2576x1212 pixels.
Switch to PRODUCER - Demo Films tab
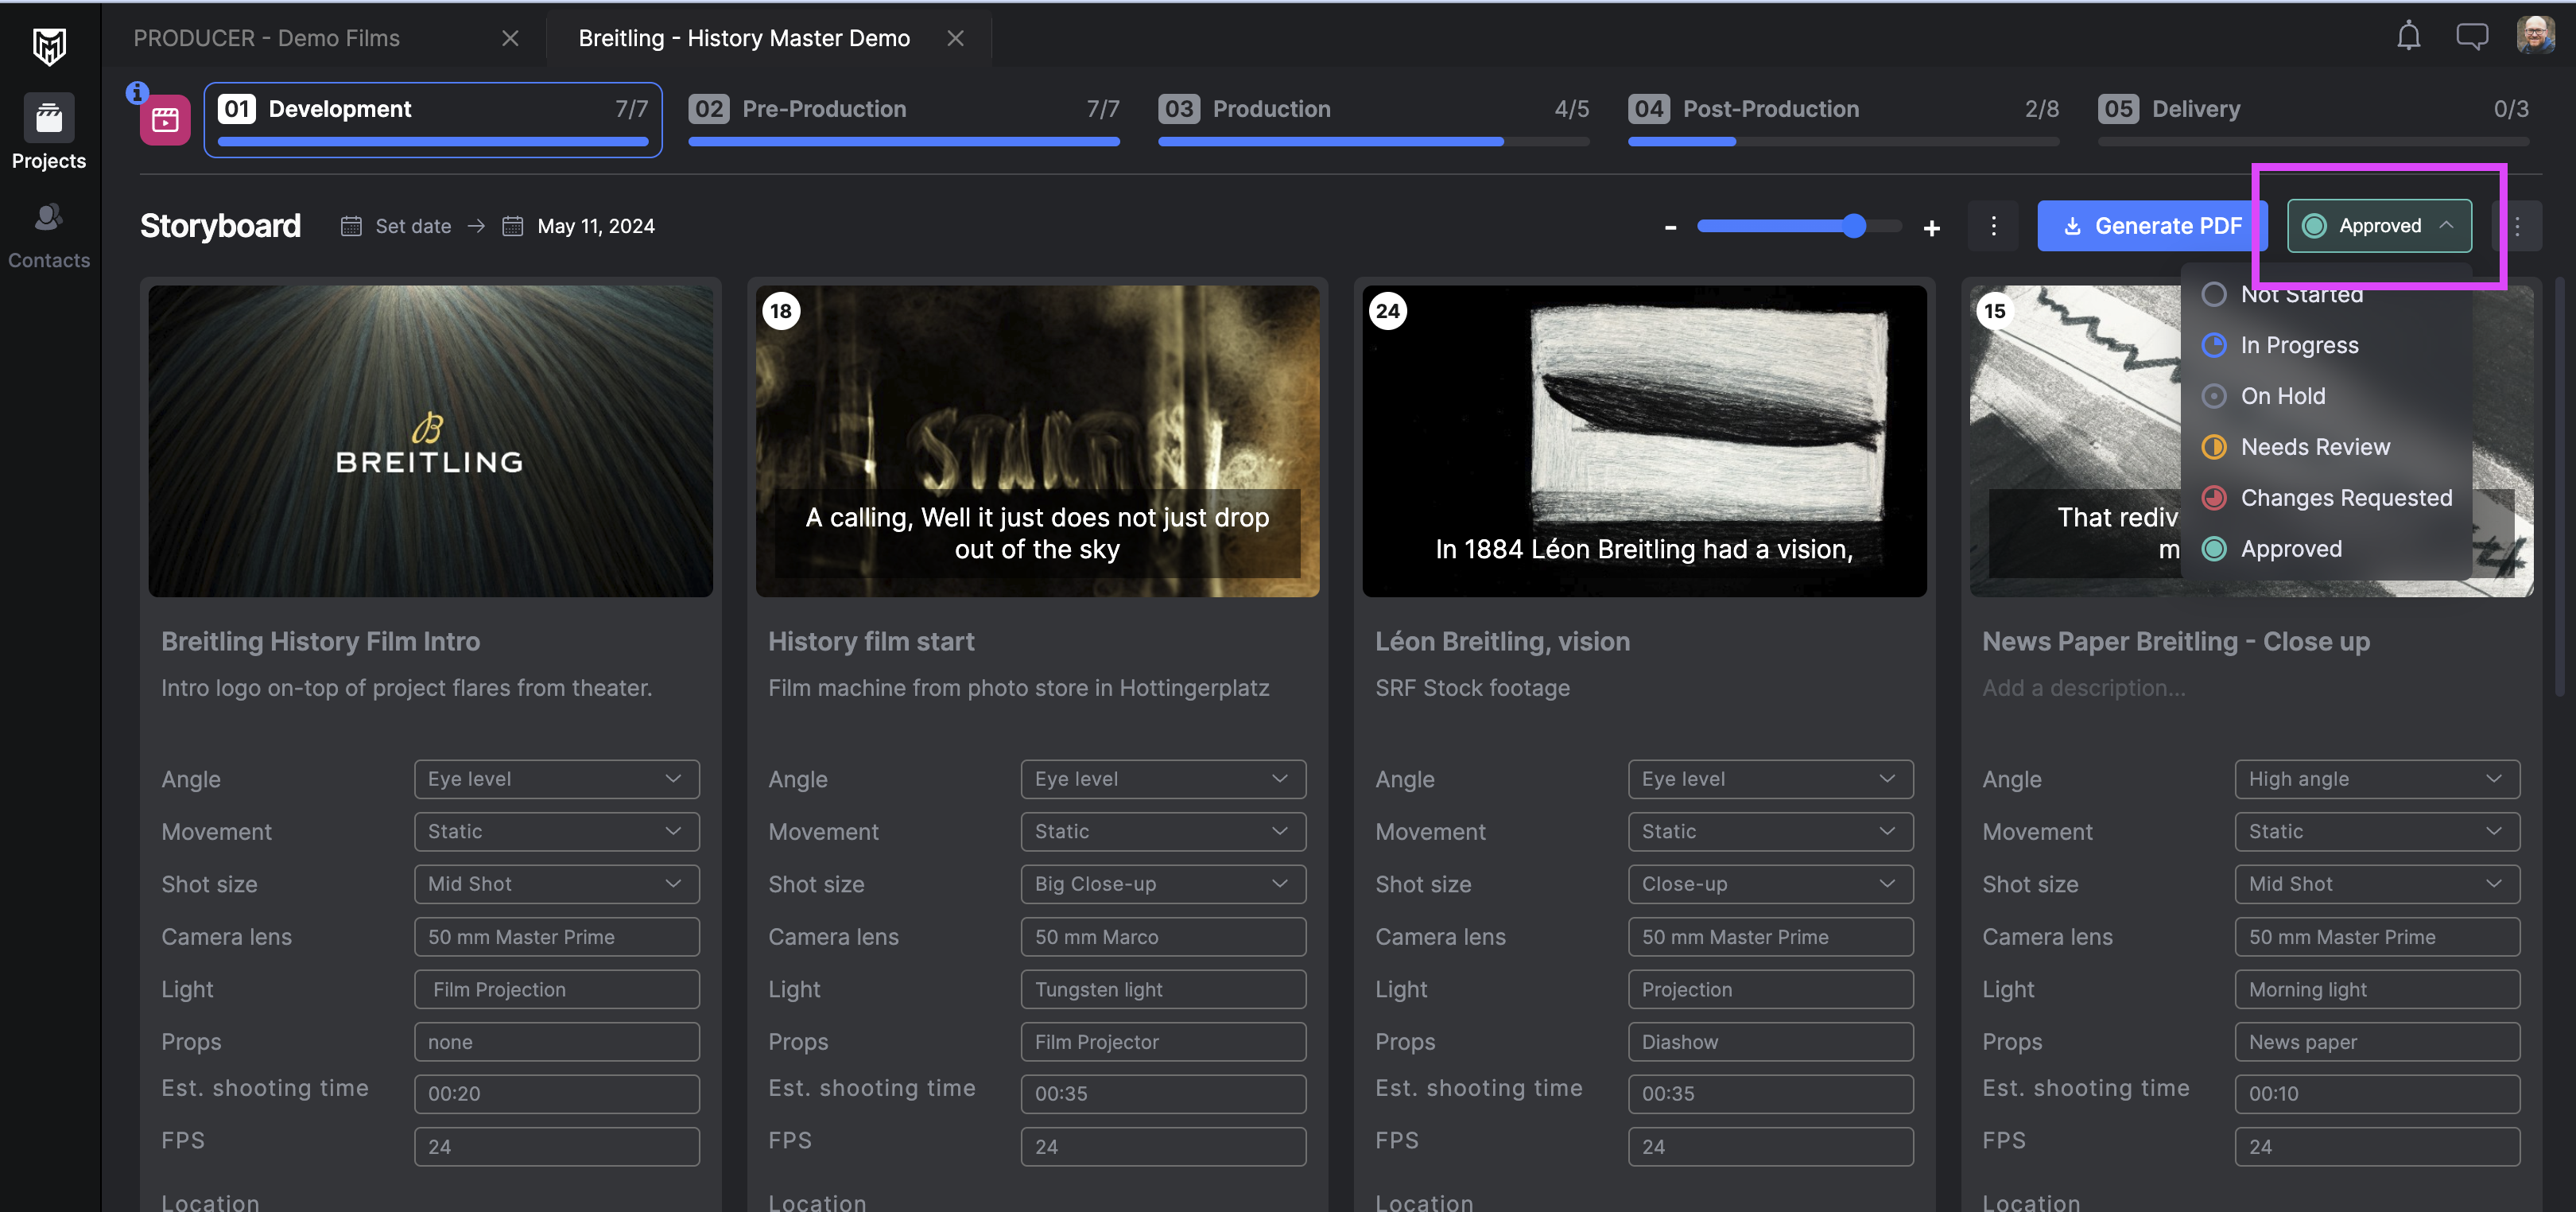point(267,38)
